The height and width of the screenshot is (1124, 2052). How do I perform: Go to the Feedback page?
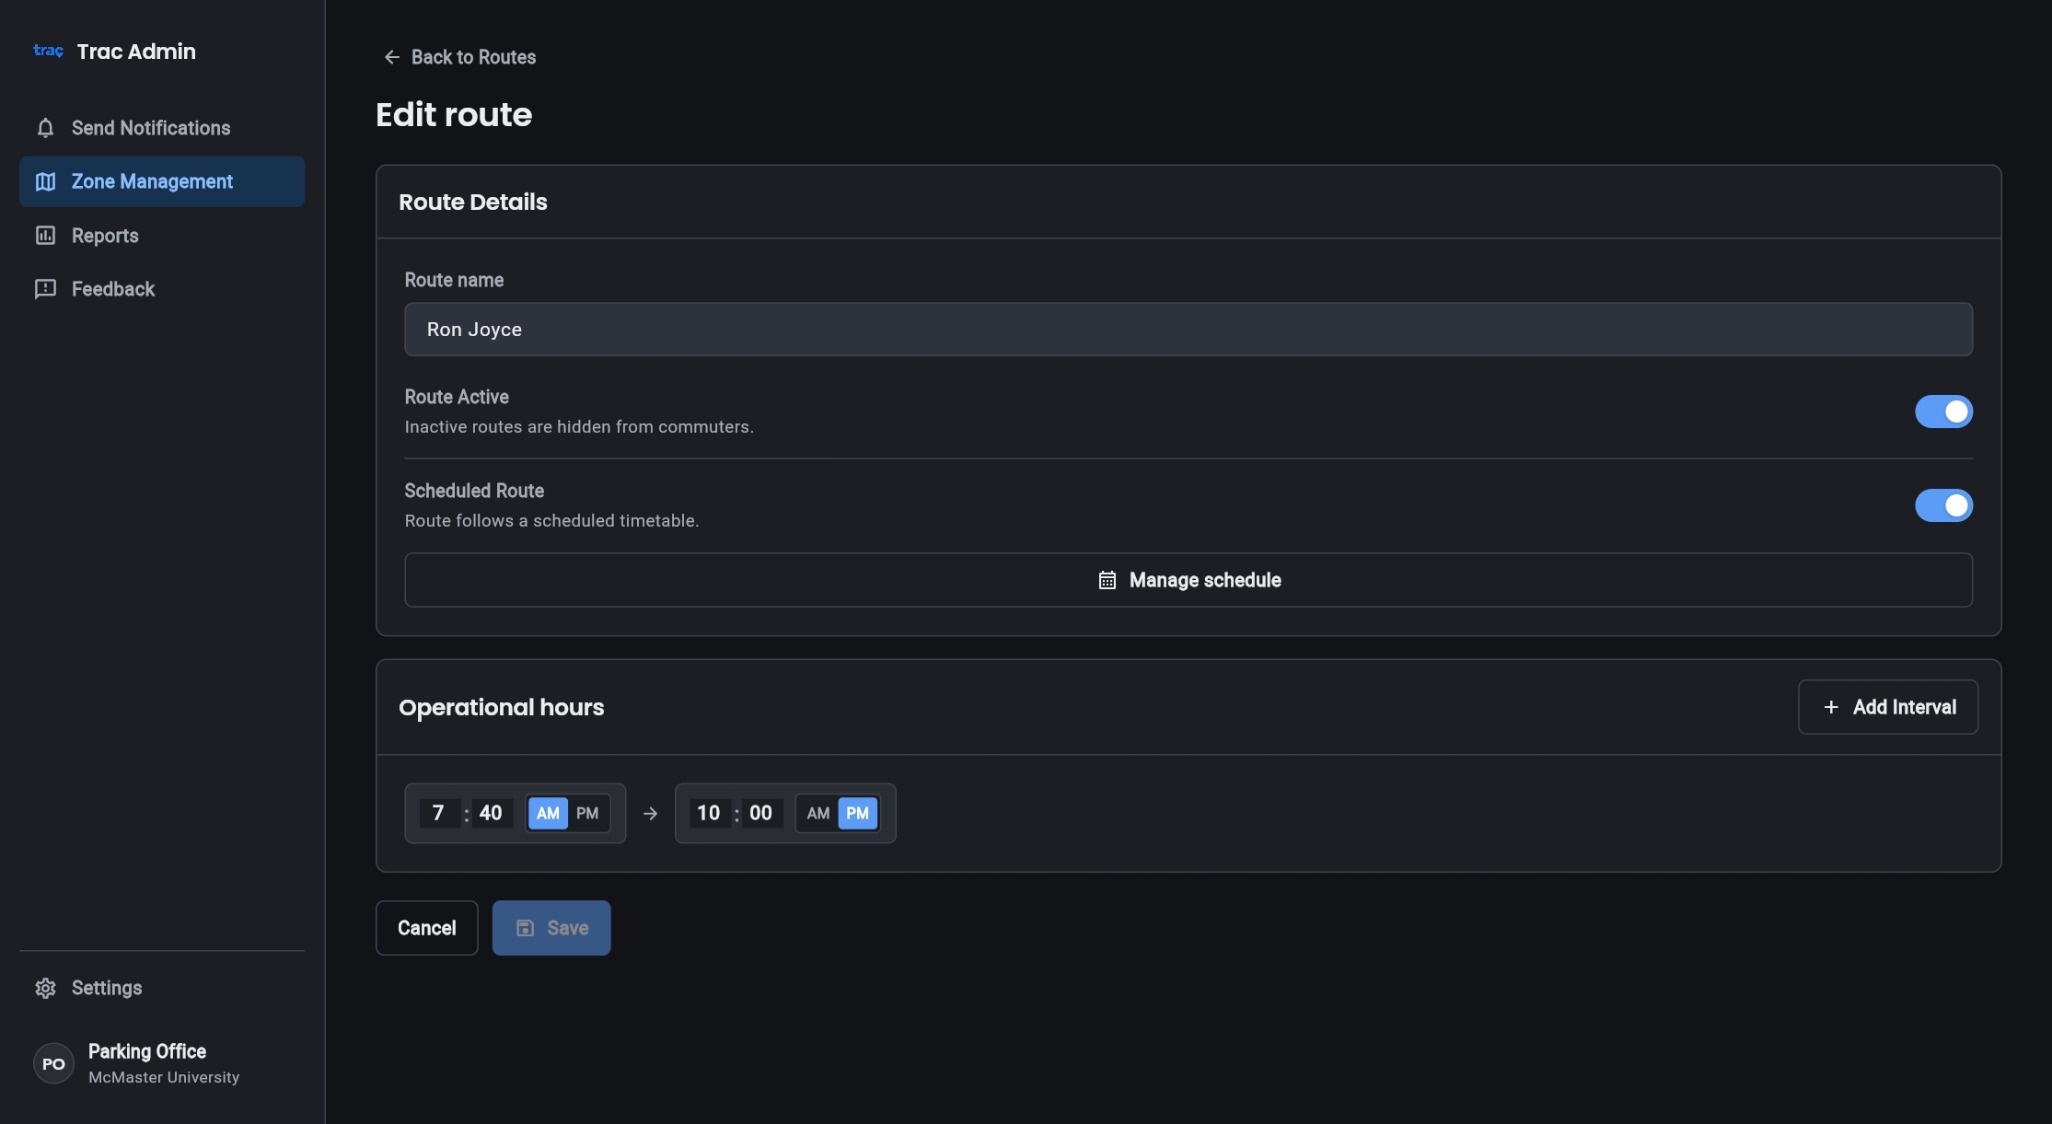point(162,289)
